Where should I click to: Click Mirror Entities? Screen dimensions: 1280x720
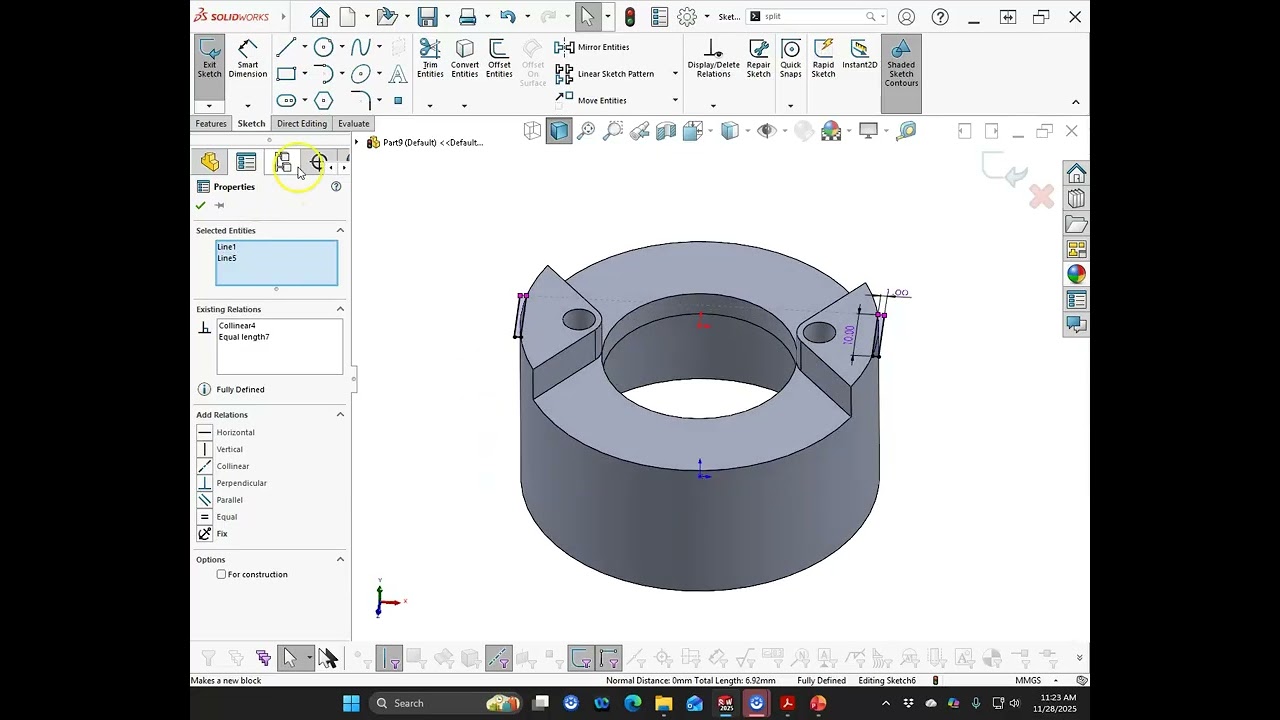point(592,47)
